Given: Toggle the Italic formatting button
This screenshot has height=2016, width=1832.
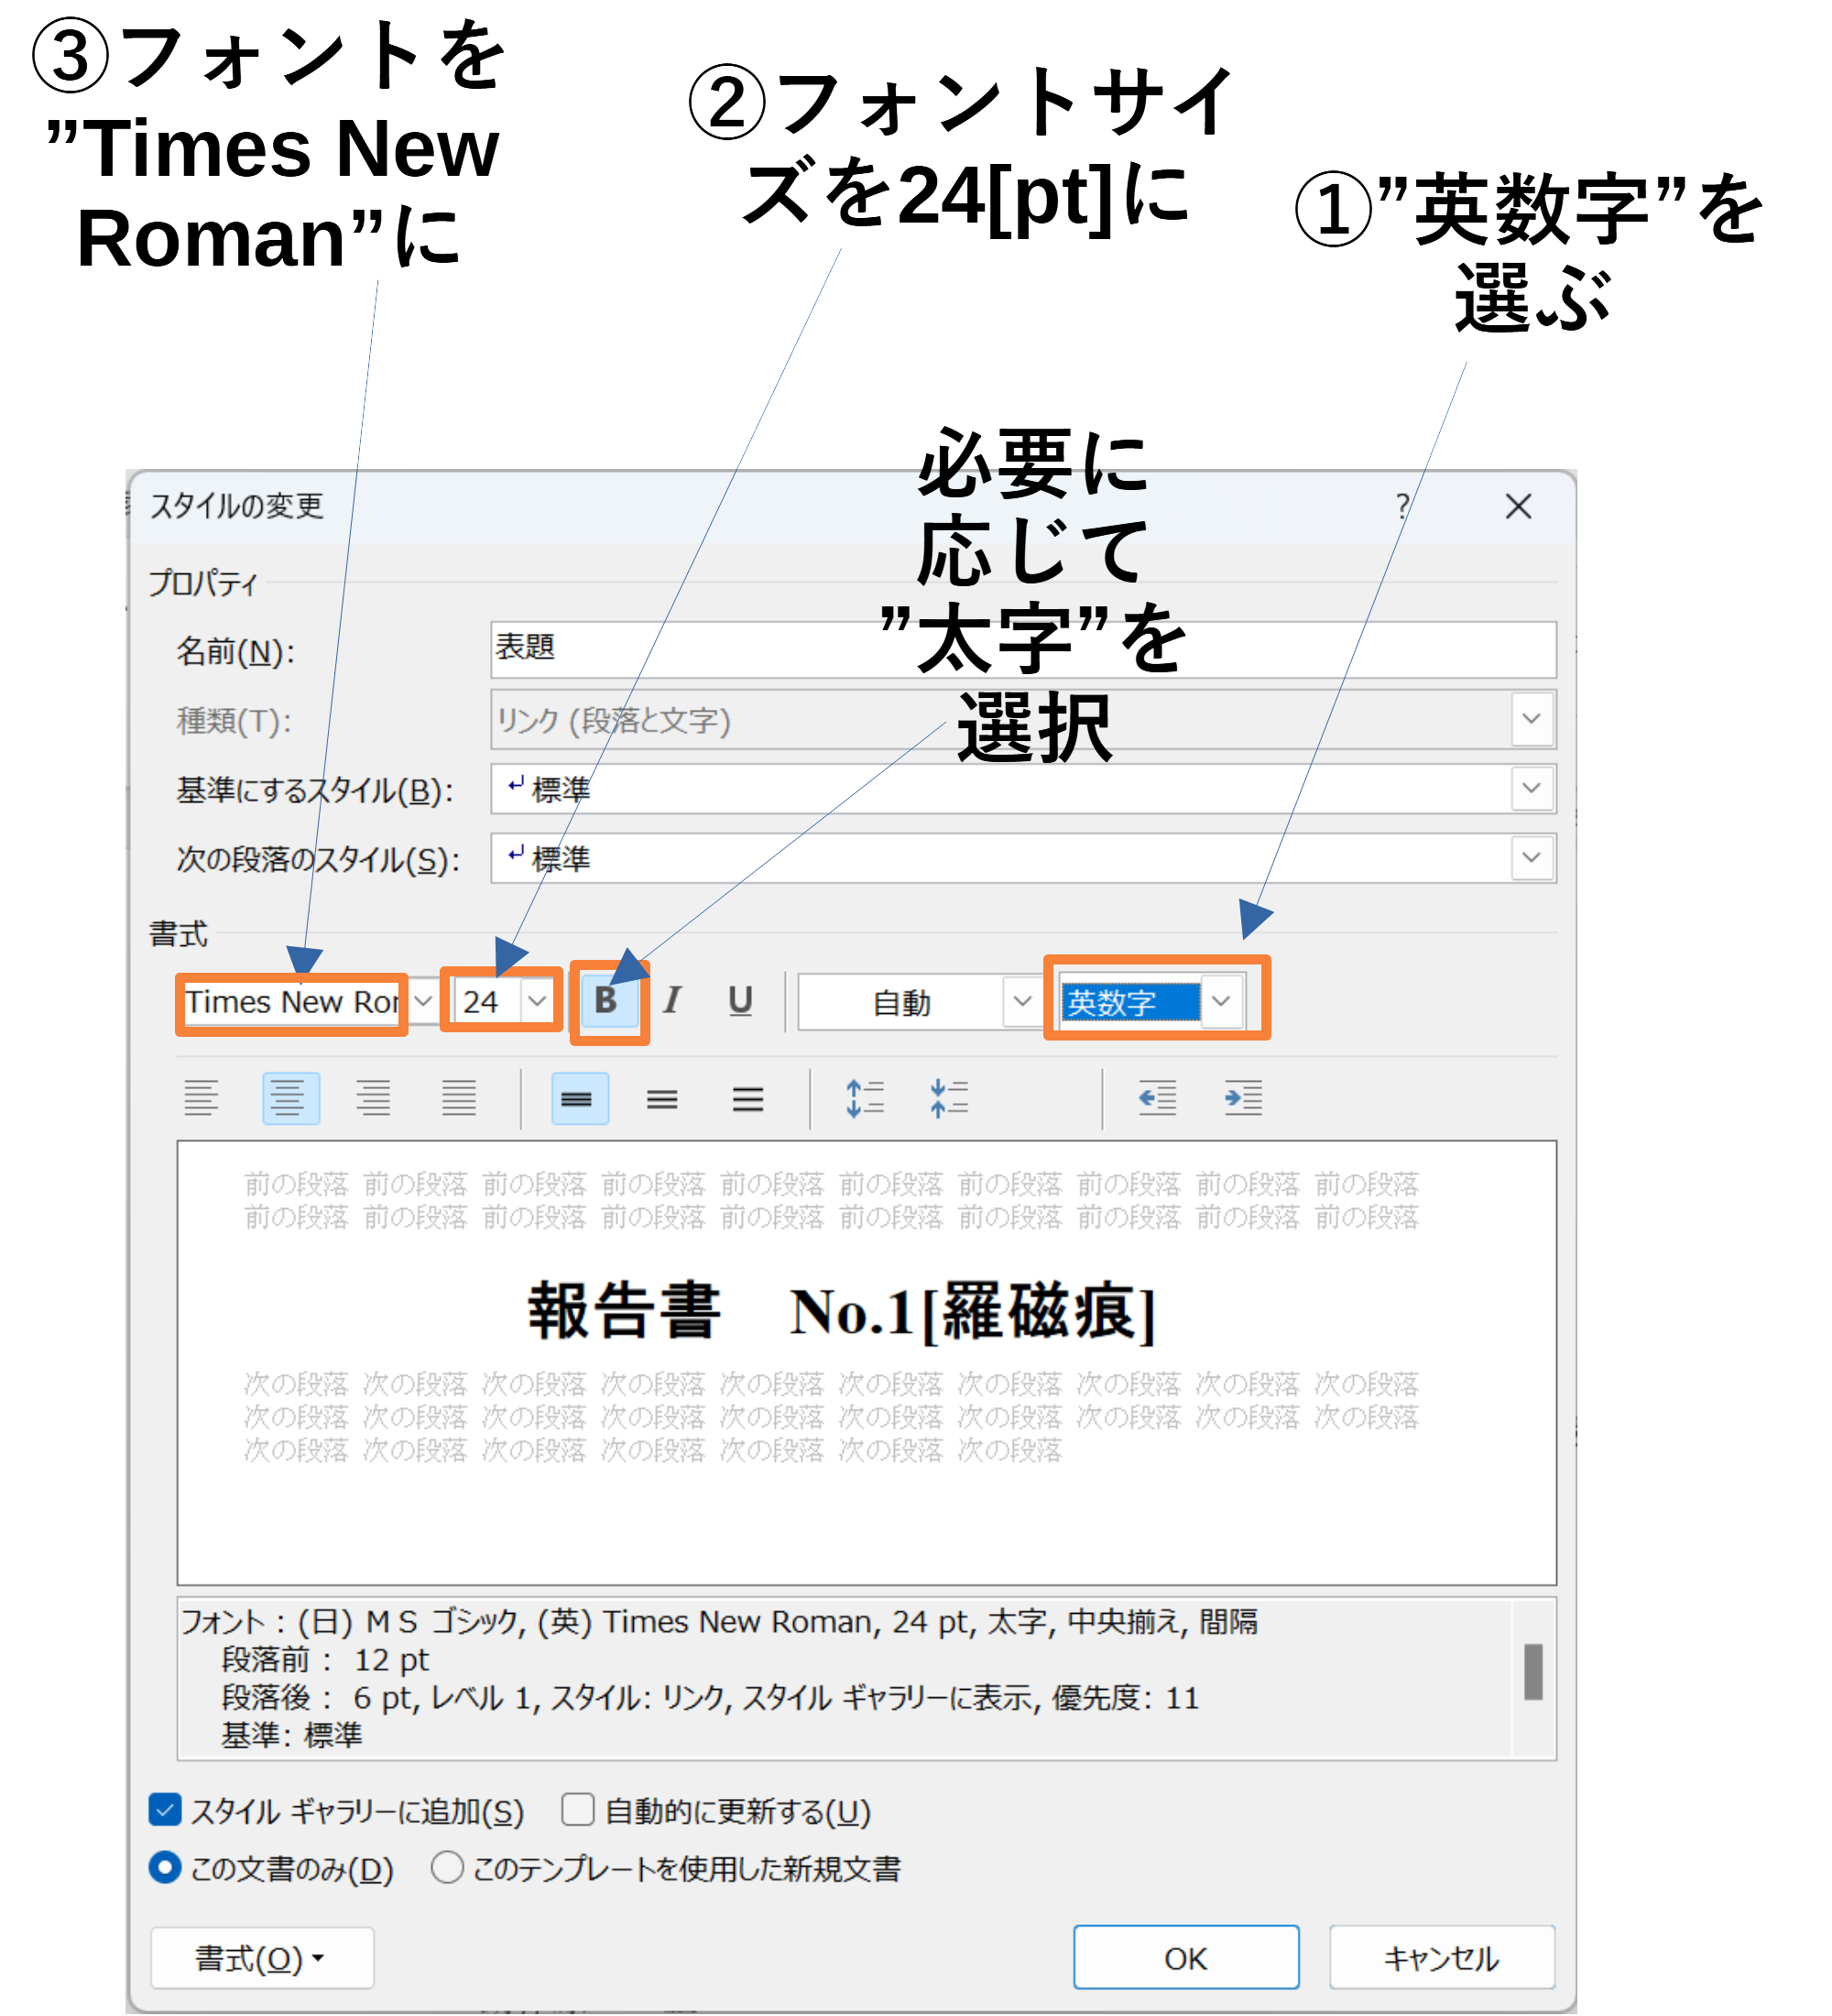Looking at the screenshot, I should click(x=672, y=1001).
